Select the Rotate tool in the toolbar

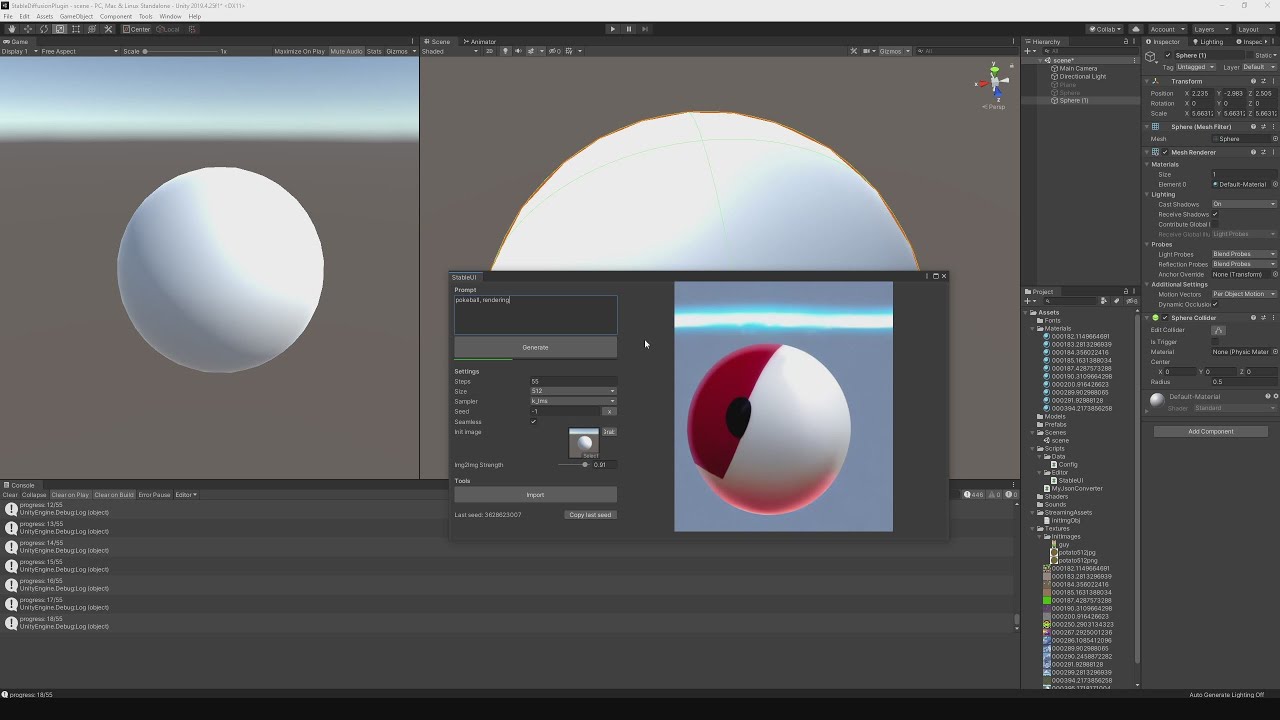point(44,29)
